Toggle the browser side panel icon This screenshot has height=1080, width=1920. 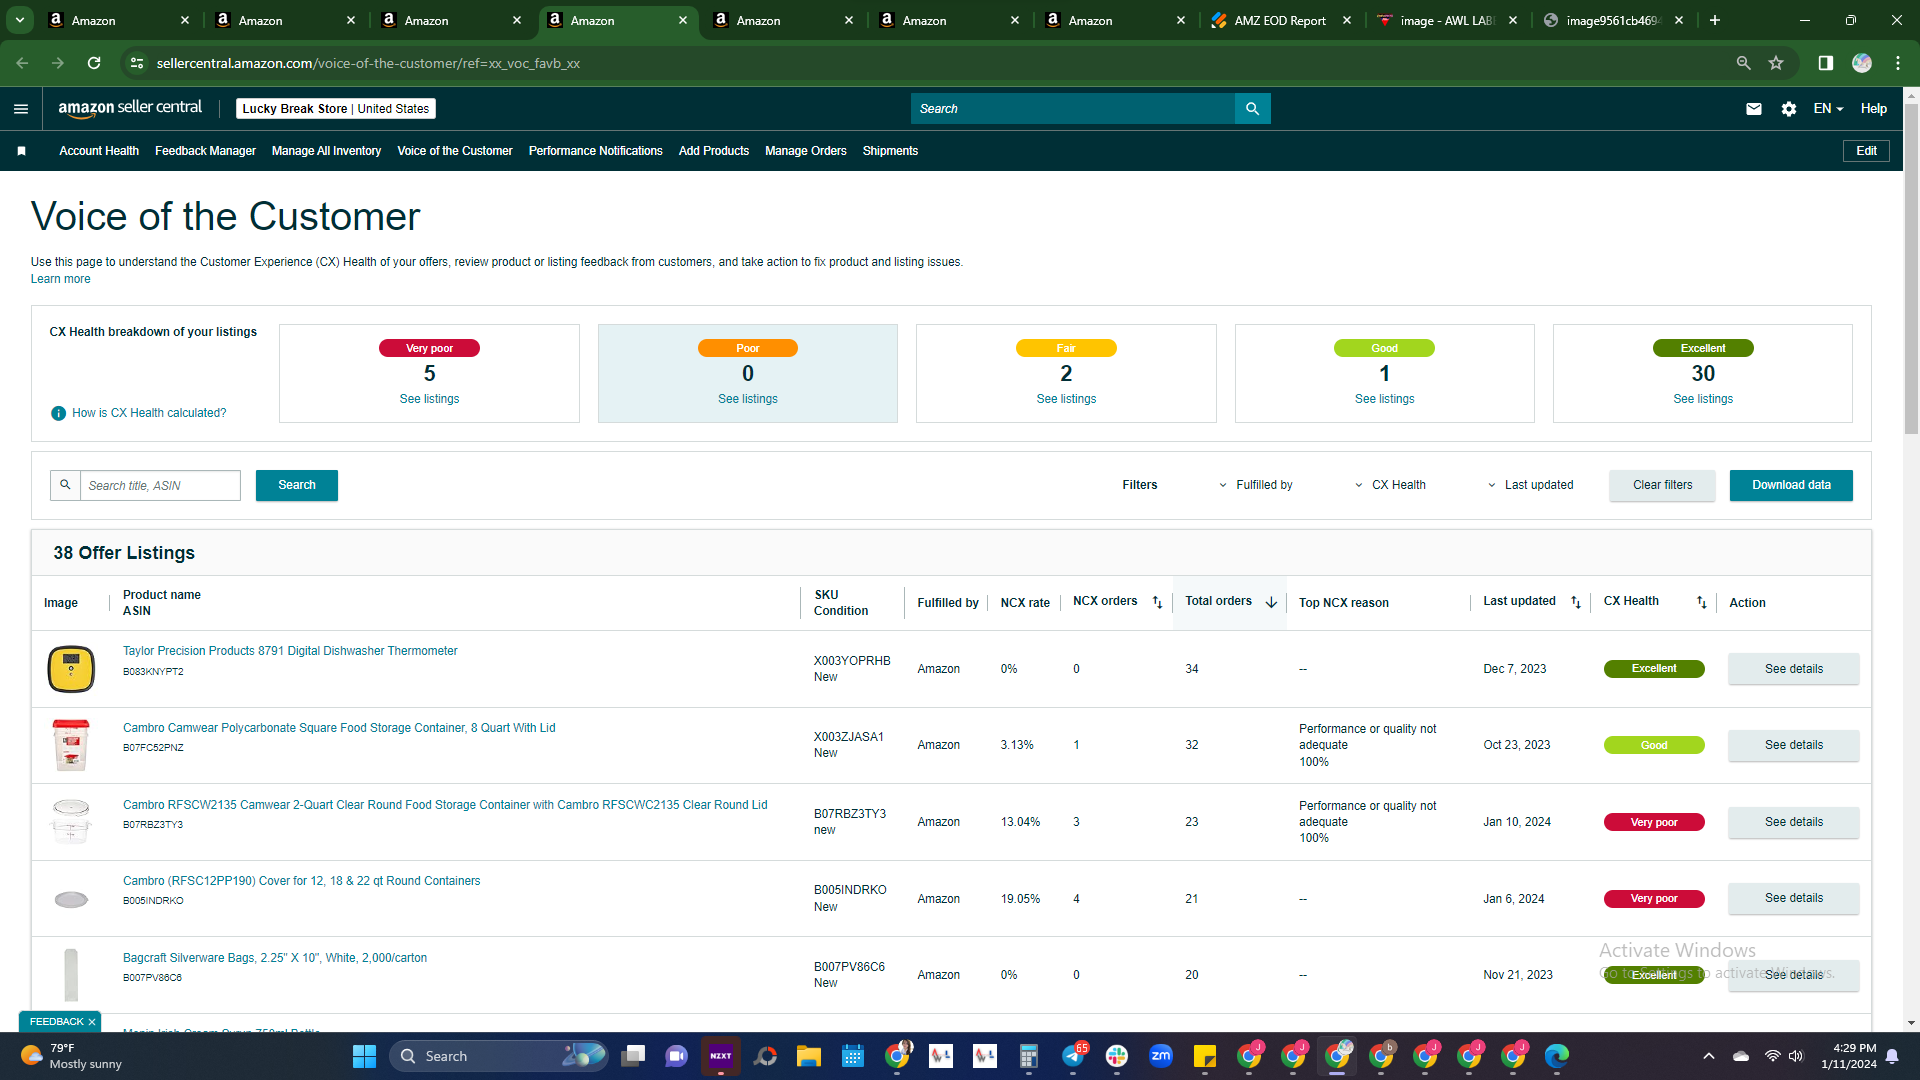point(1826,63)
